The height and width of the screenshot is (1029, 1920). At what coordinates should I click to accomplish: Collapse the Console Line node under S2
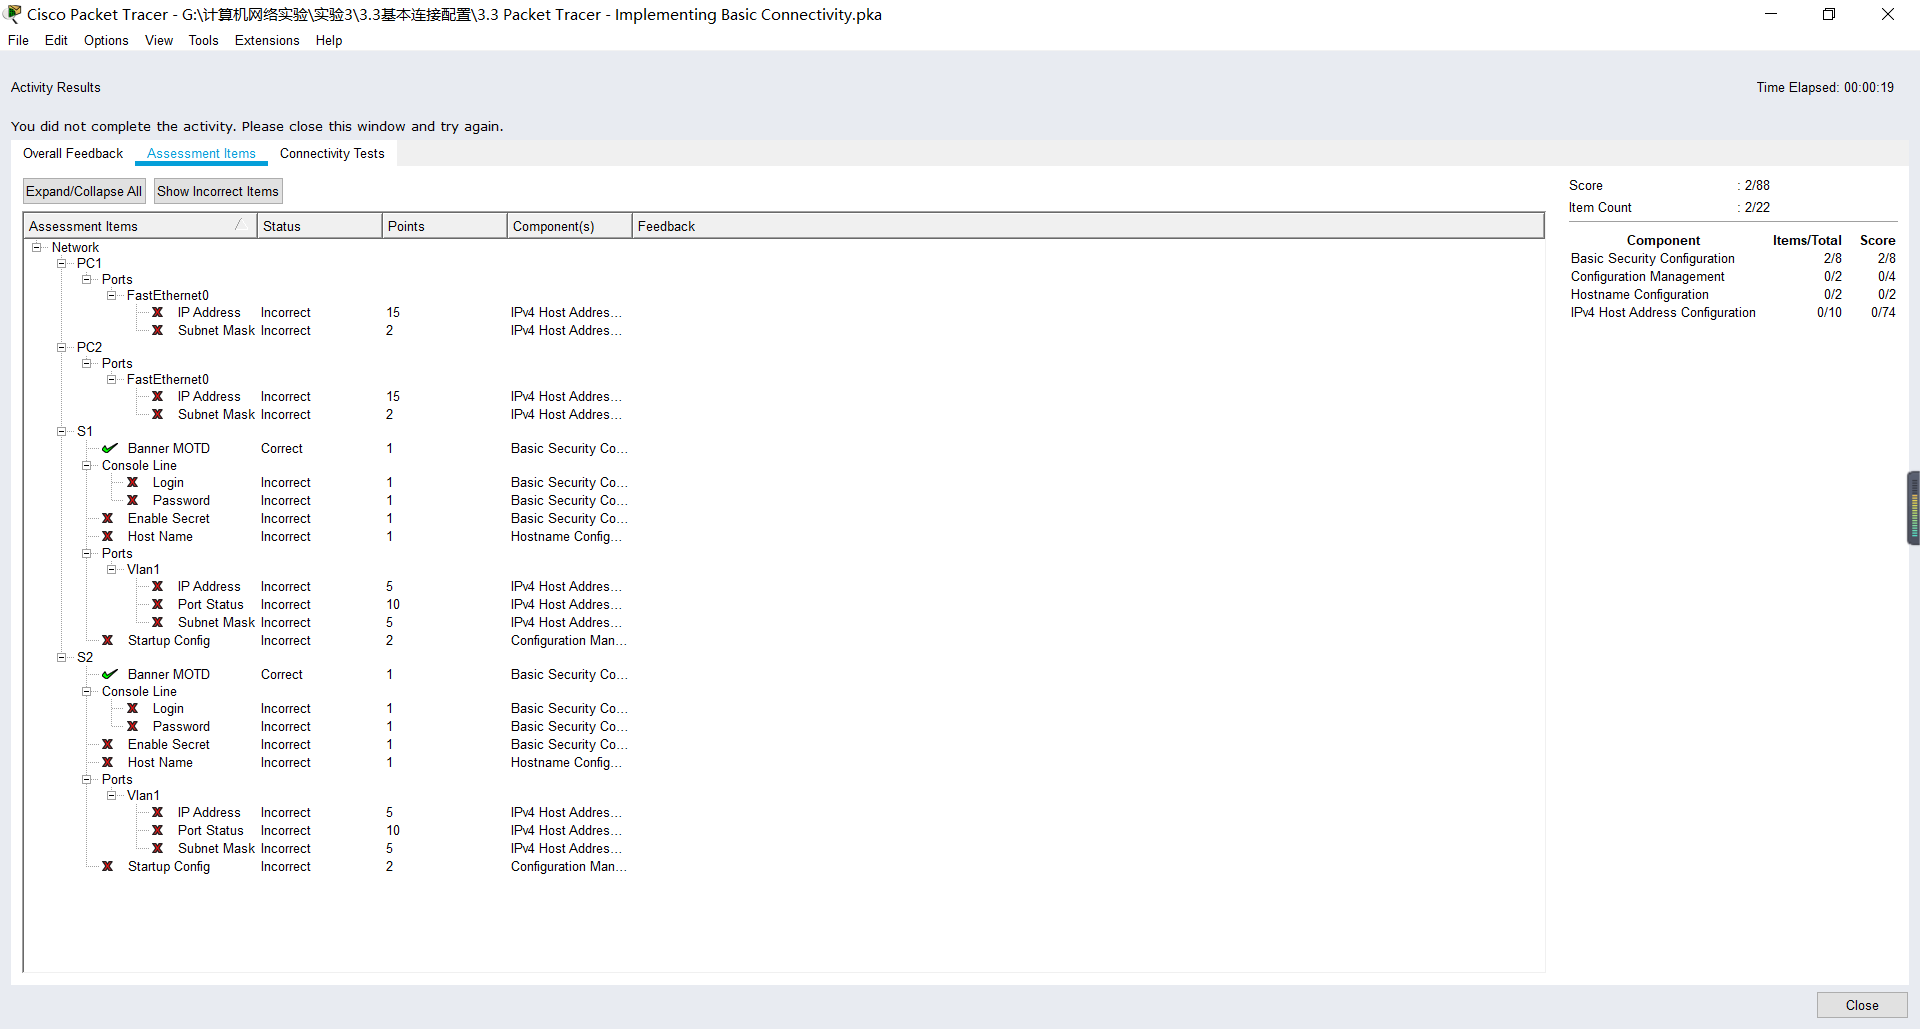coord(87,692)
